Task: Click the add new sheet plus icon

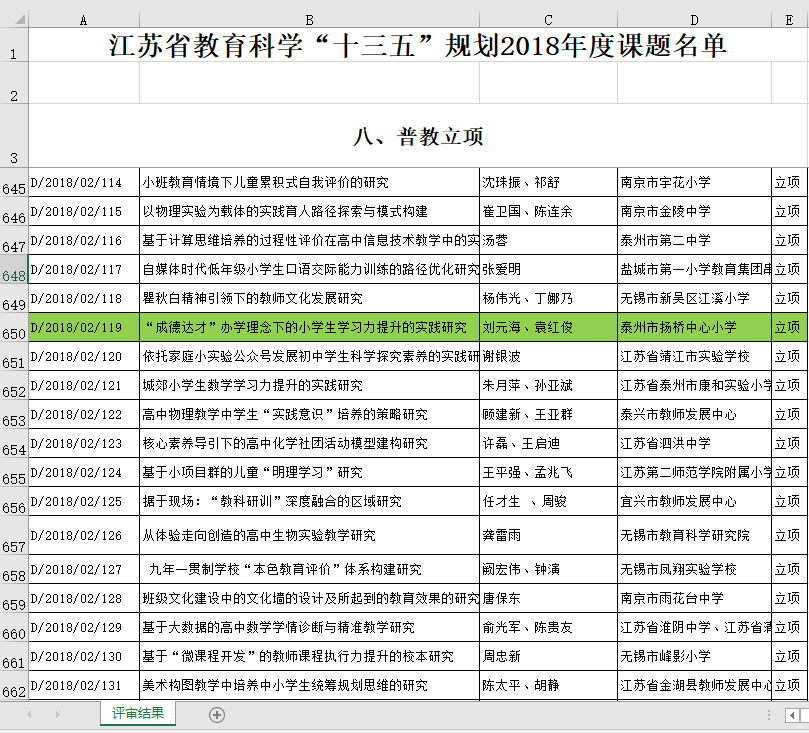Action: tap(217, 715)
